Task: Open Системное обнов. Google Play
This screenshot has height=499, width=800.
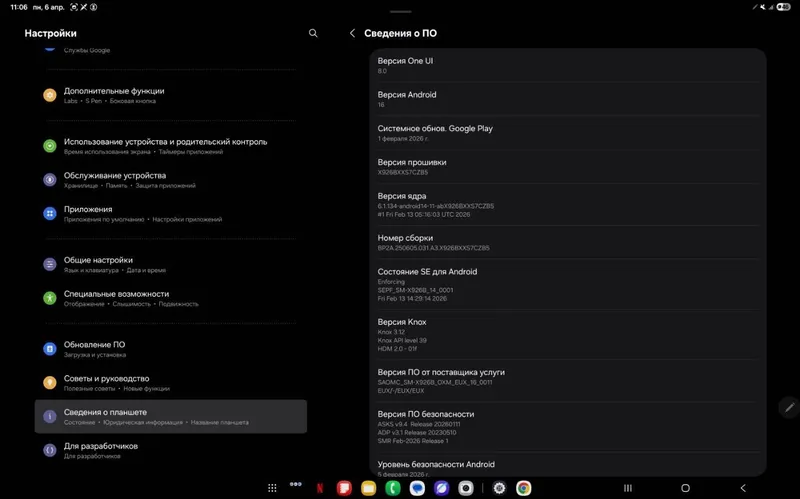Action: (568, 133)
